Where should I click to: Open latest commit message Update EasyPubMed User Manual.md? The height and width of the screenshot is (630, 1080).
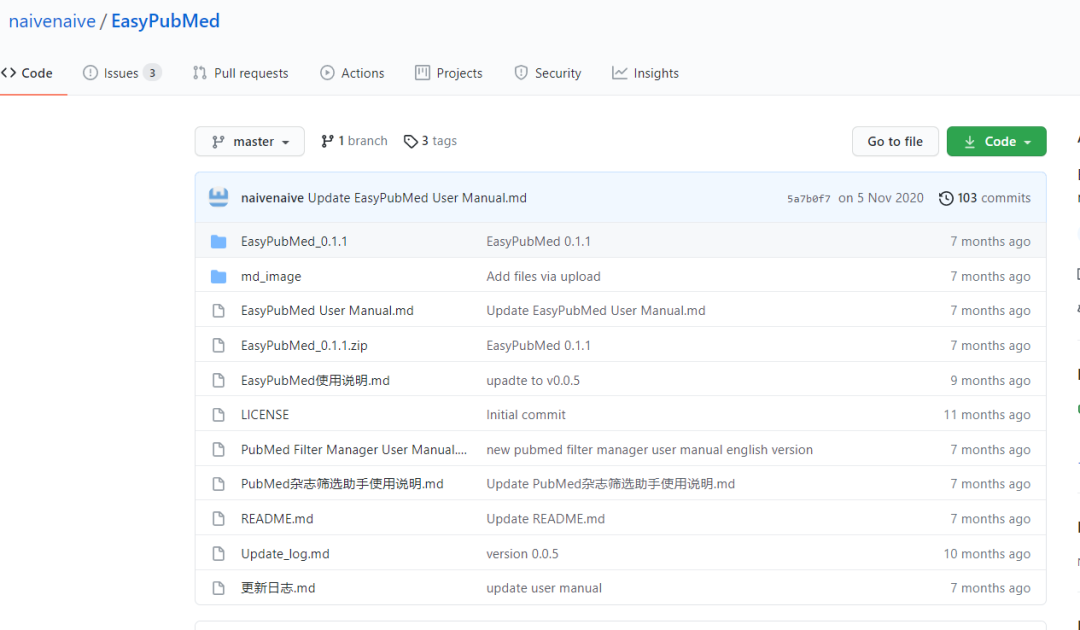coord(417,198)
